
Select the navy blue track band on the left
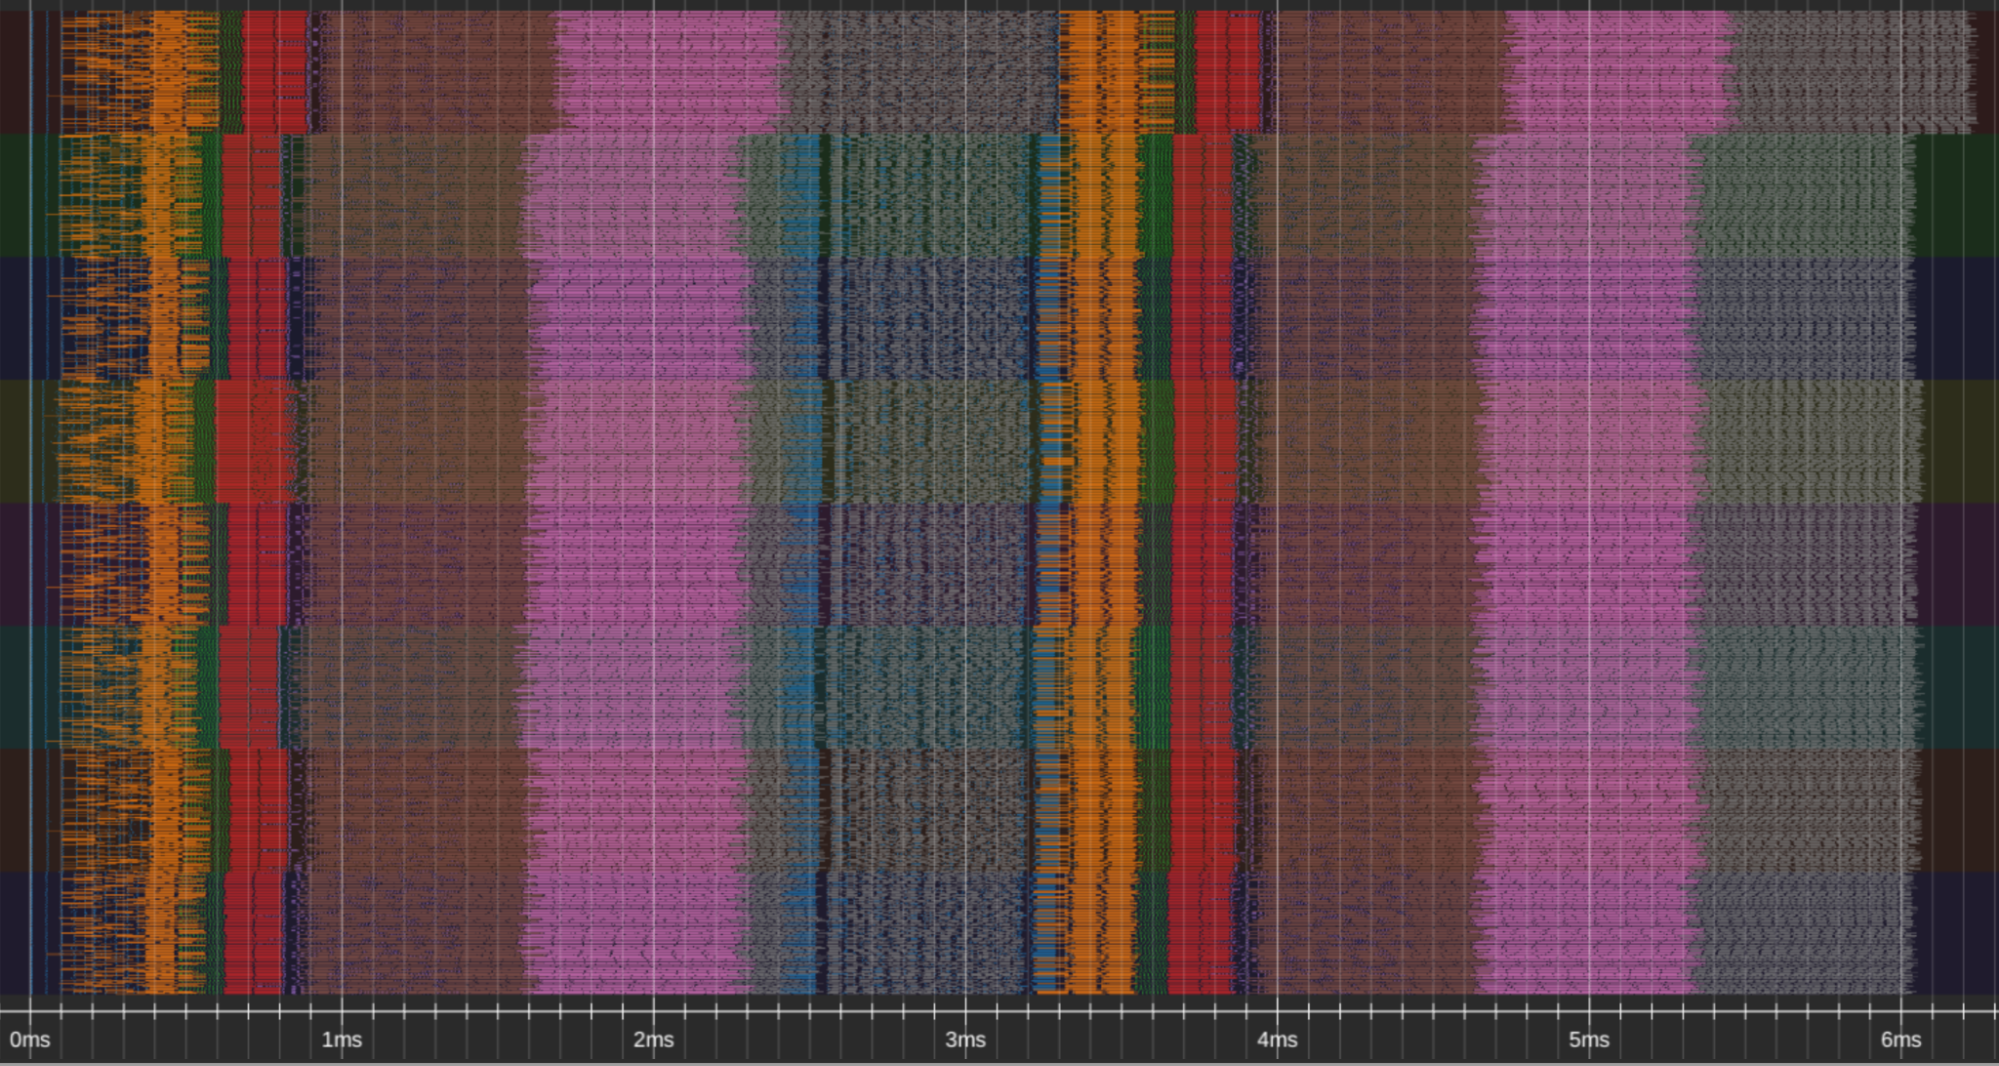coord(15,310)
